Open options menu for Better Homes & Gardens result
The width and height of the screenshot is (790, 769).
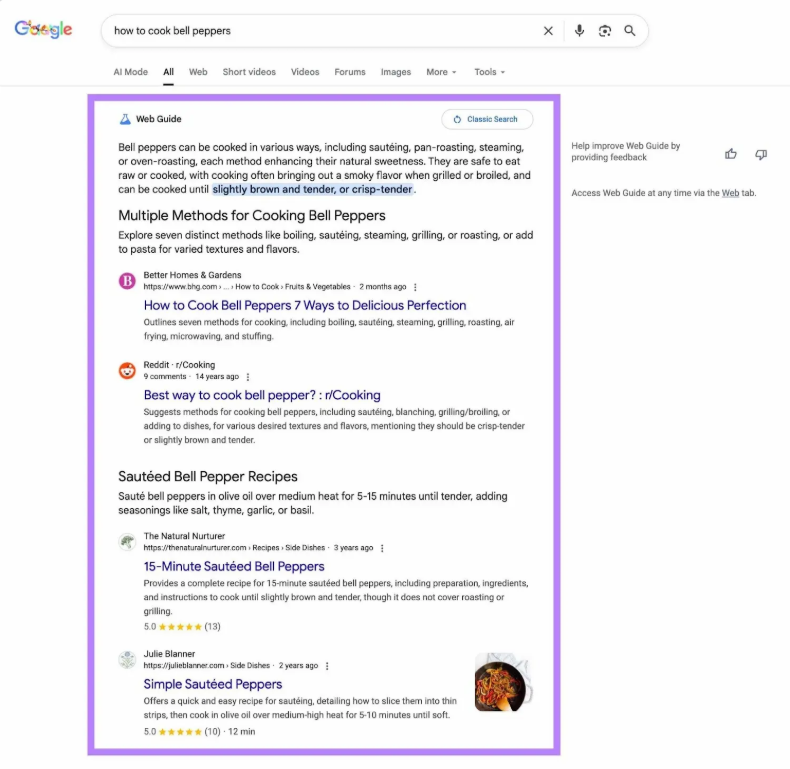pos(415,287)
